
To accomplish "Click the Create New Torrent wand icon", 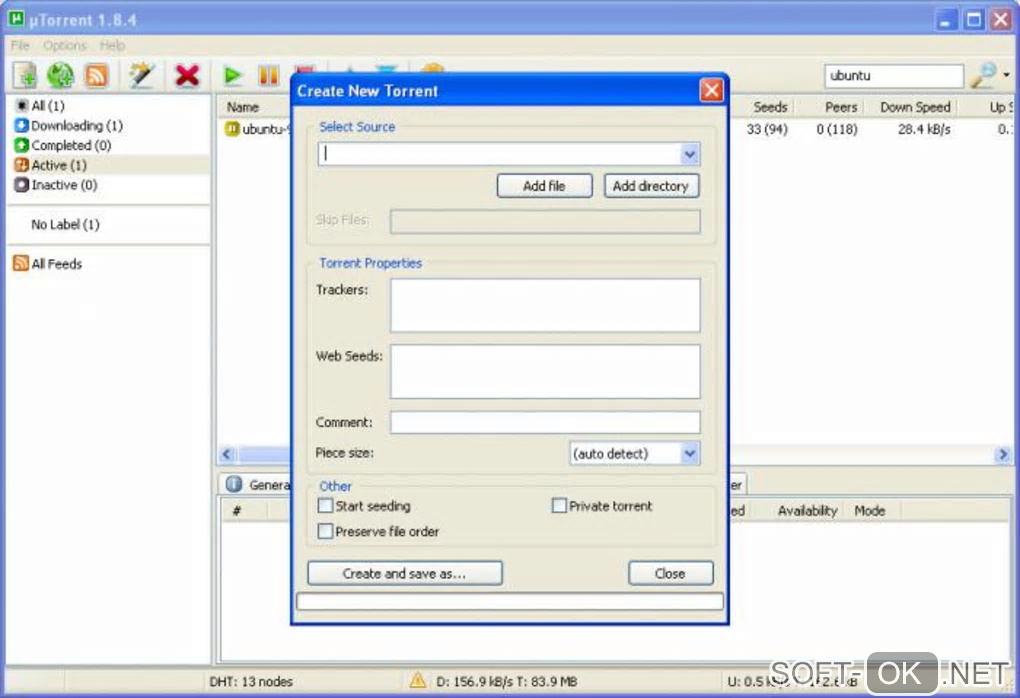I will click(x=141, y=75).
